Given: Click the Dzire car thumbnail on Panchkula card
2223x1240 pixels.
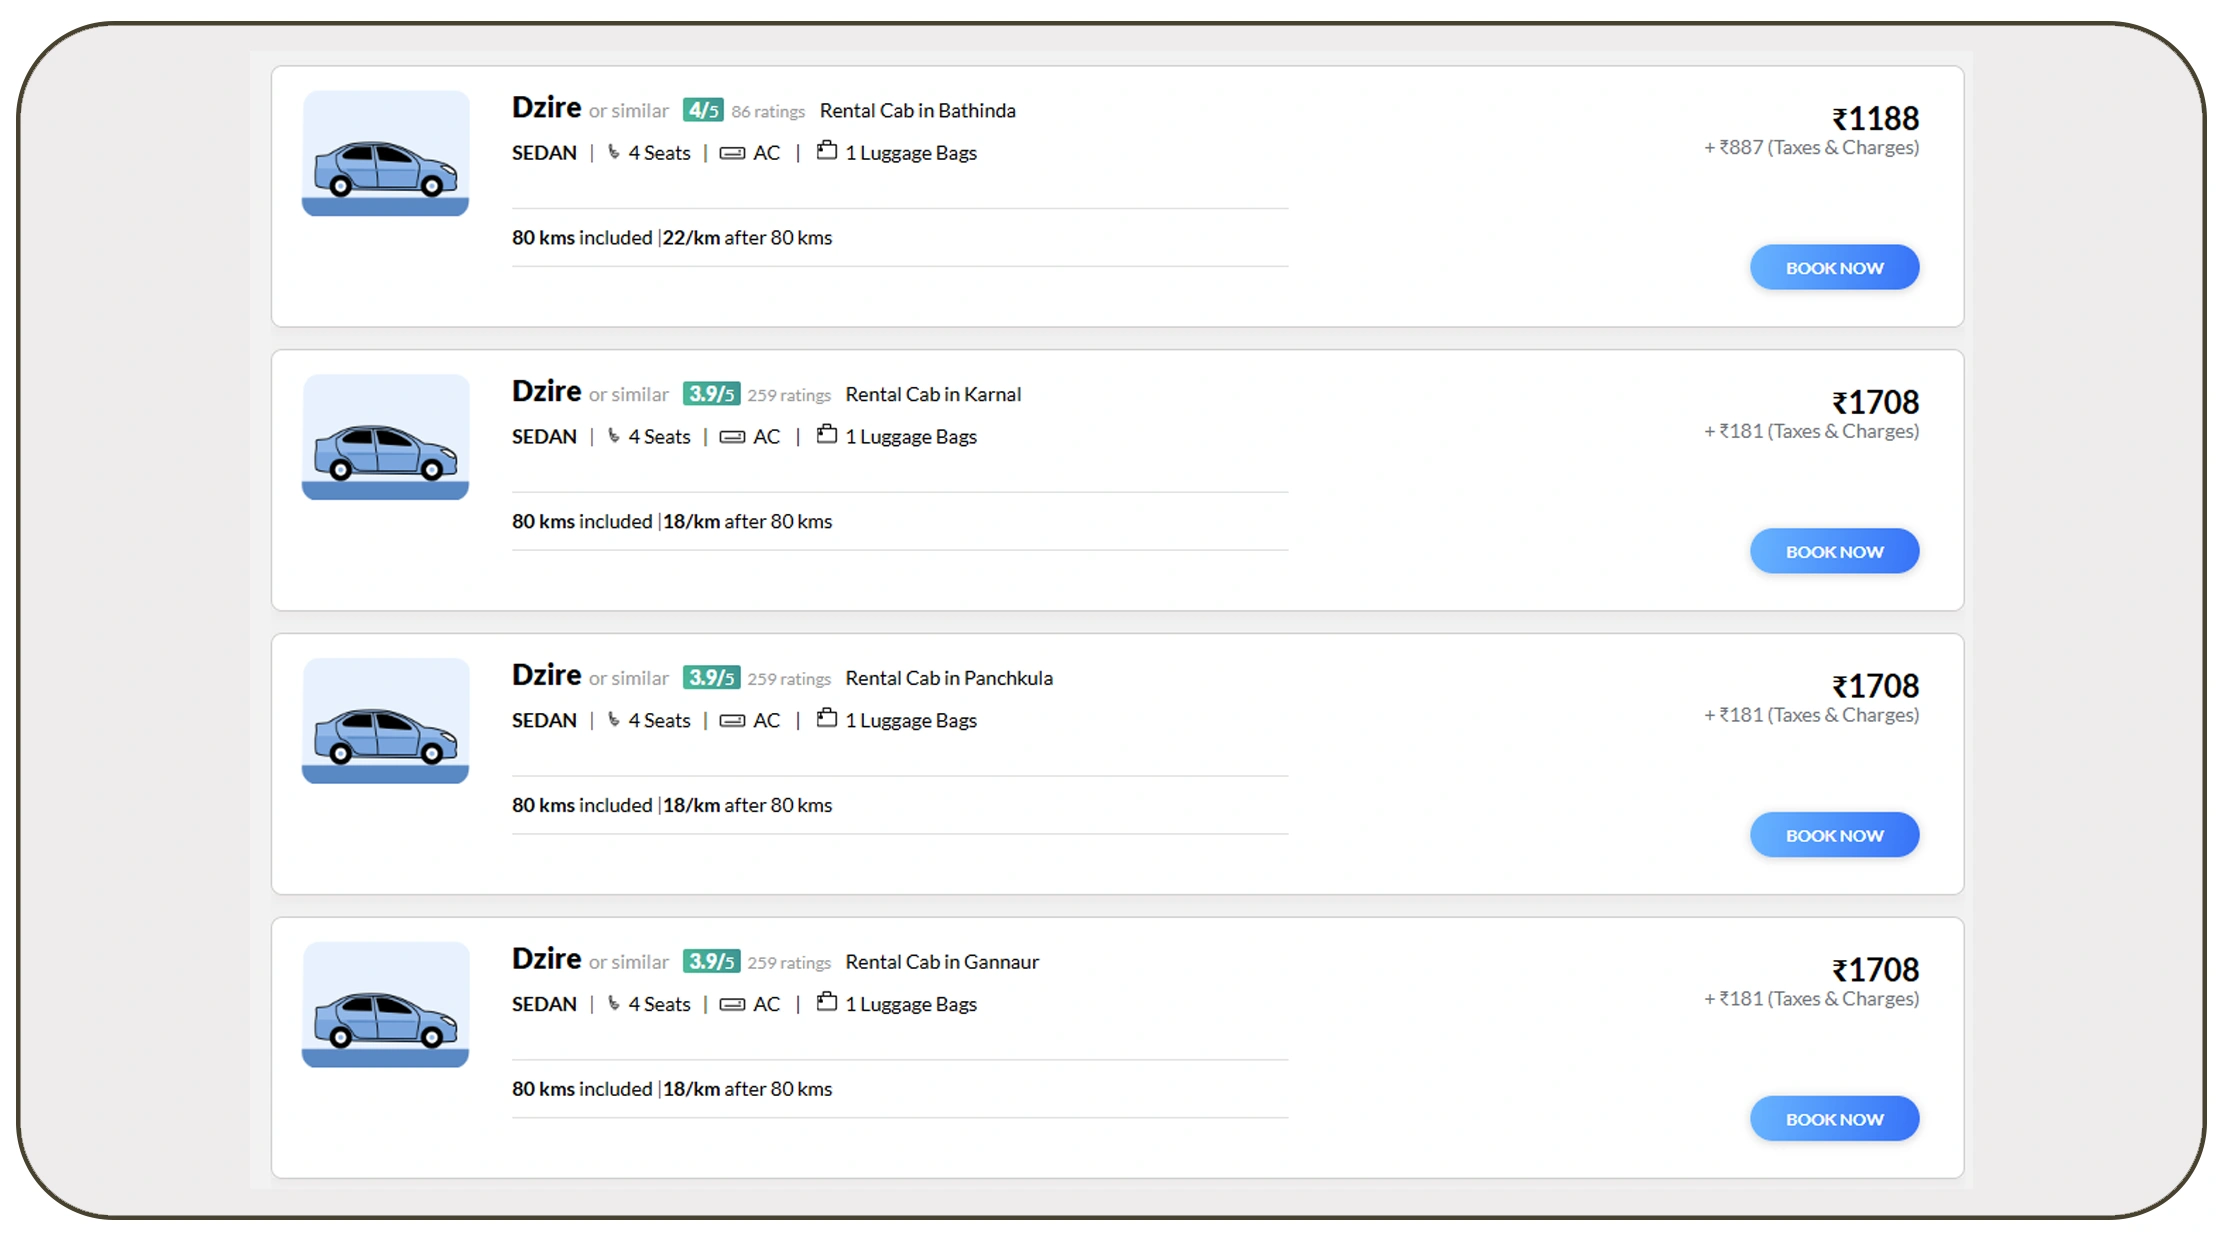Looking at the screenshot, I should (x=386, y=720).
